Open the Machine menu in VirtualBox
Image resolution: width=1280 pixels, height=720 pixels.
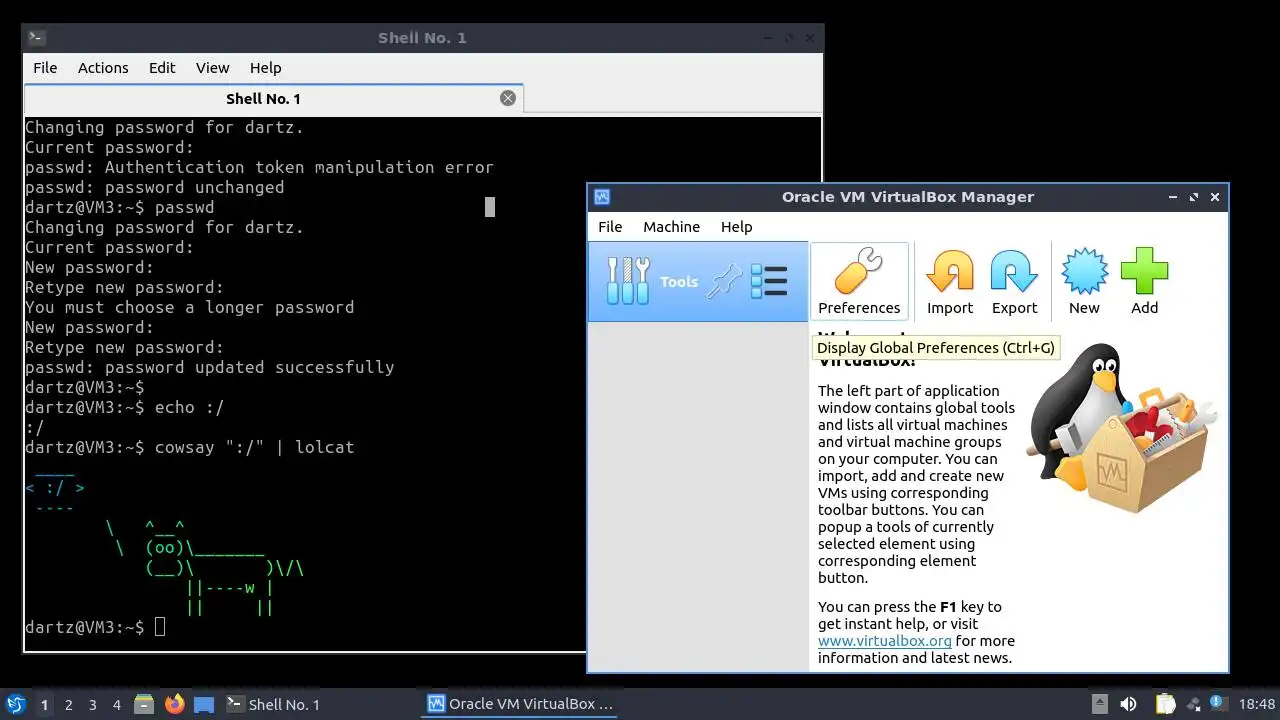[x=671, y=227]
